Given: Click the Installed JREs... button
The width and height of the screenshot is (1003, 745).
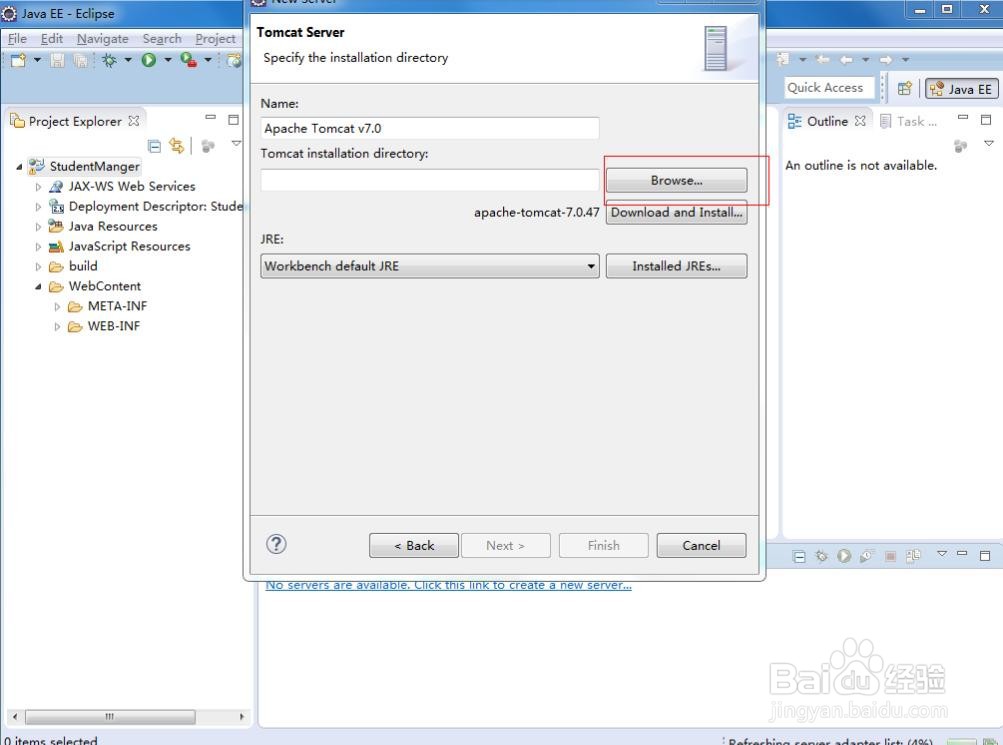Looking at the screenshot, I should (676, 266).
